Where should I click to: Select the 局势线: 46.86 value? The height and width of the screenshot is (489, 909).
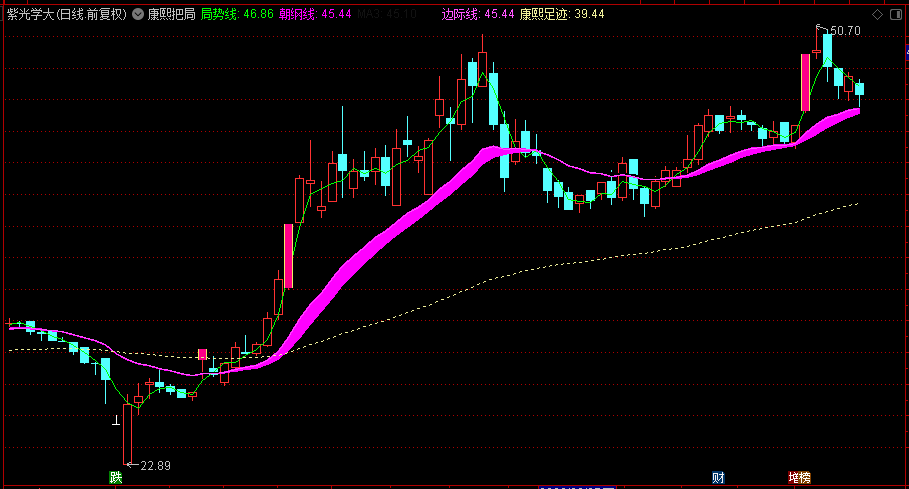pyautogui.click(x=237, y=14)
